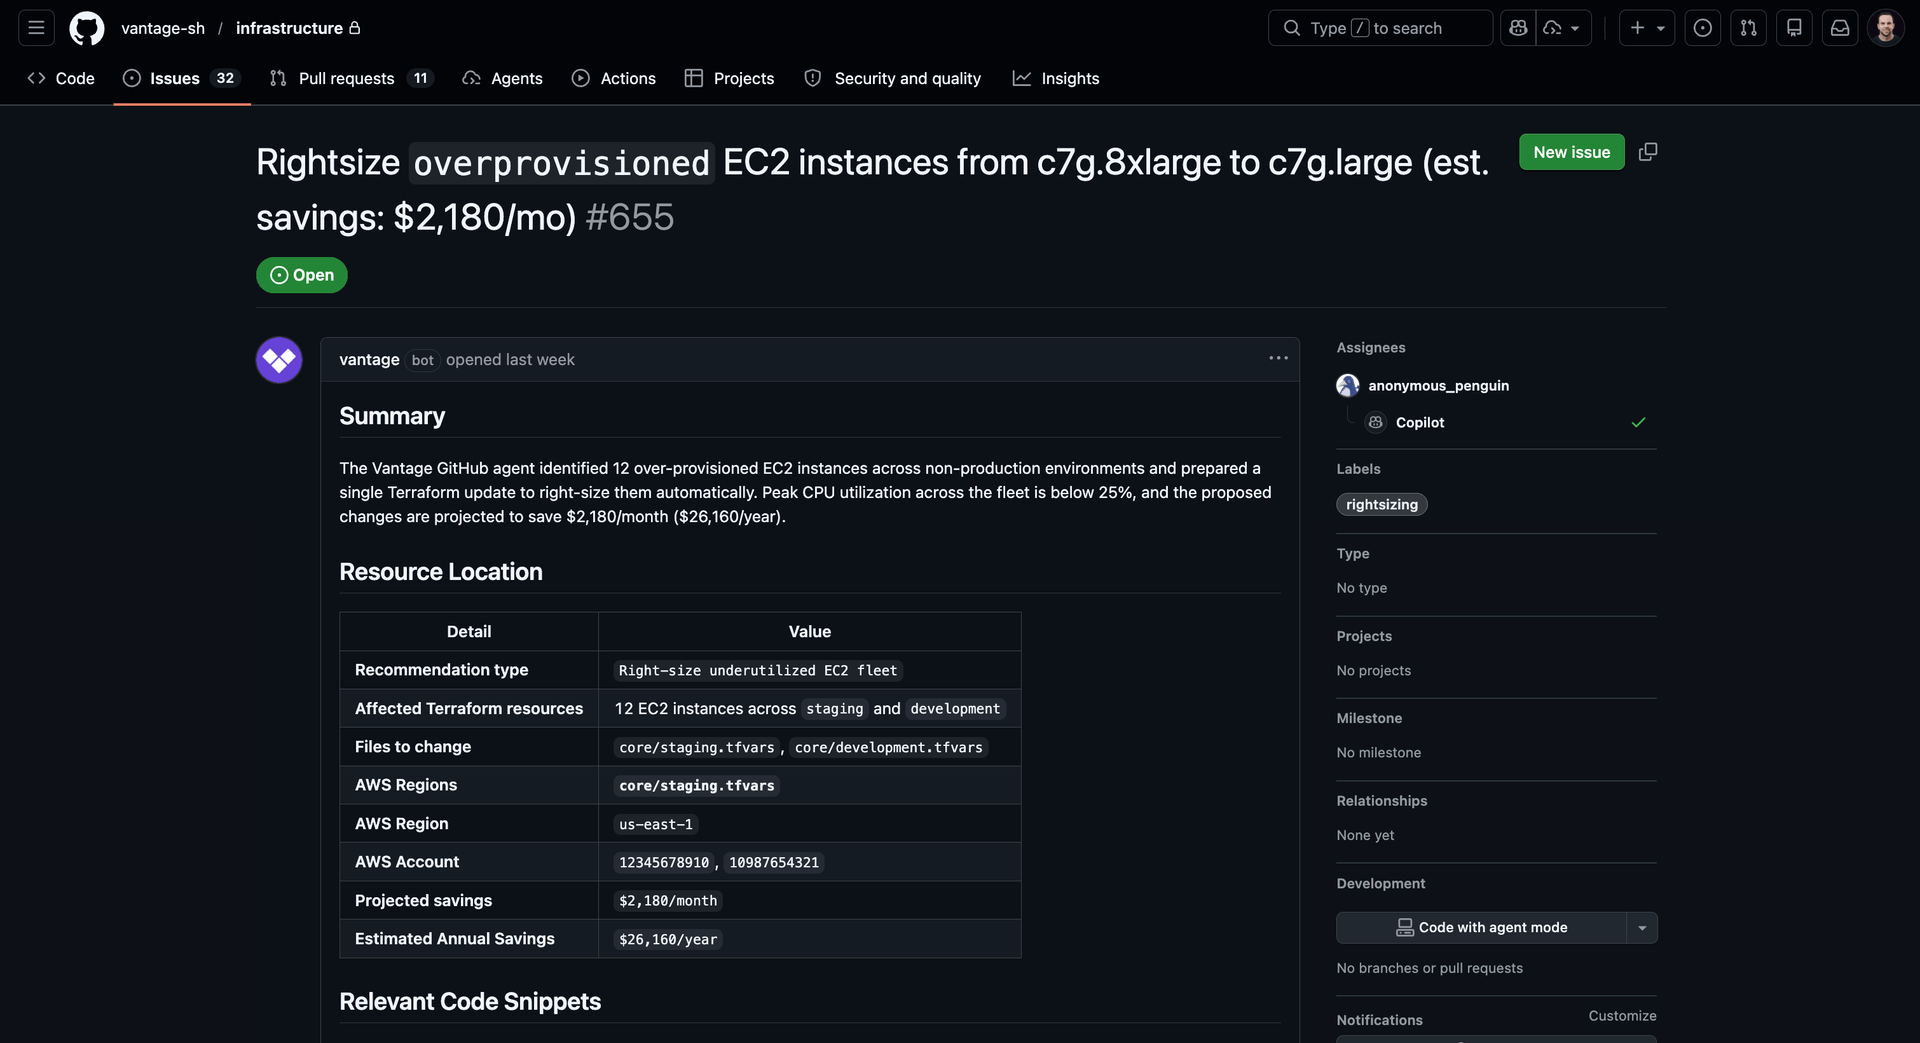This screenshot has width=1920, height=1043.
Task: Open Customize under Notifications
Action: [x=1621, y=1015]
